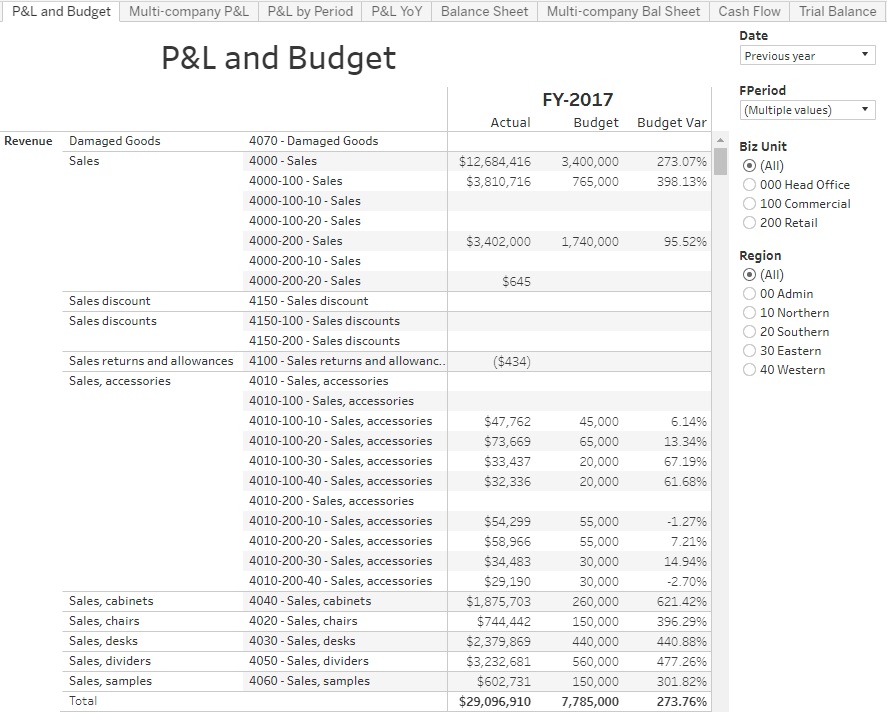Select the 4020 - Sales, chairs account
Screen dimensions: 887x712
(x=303, y=621)
